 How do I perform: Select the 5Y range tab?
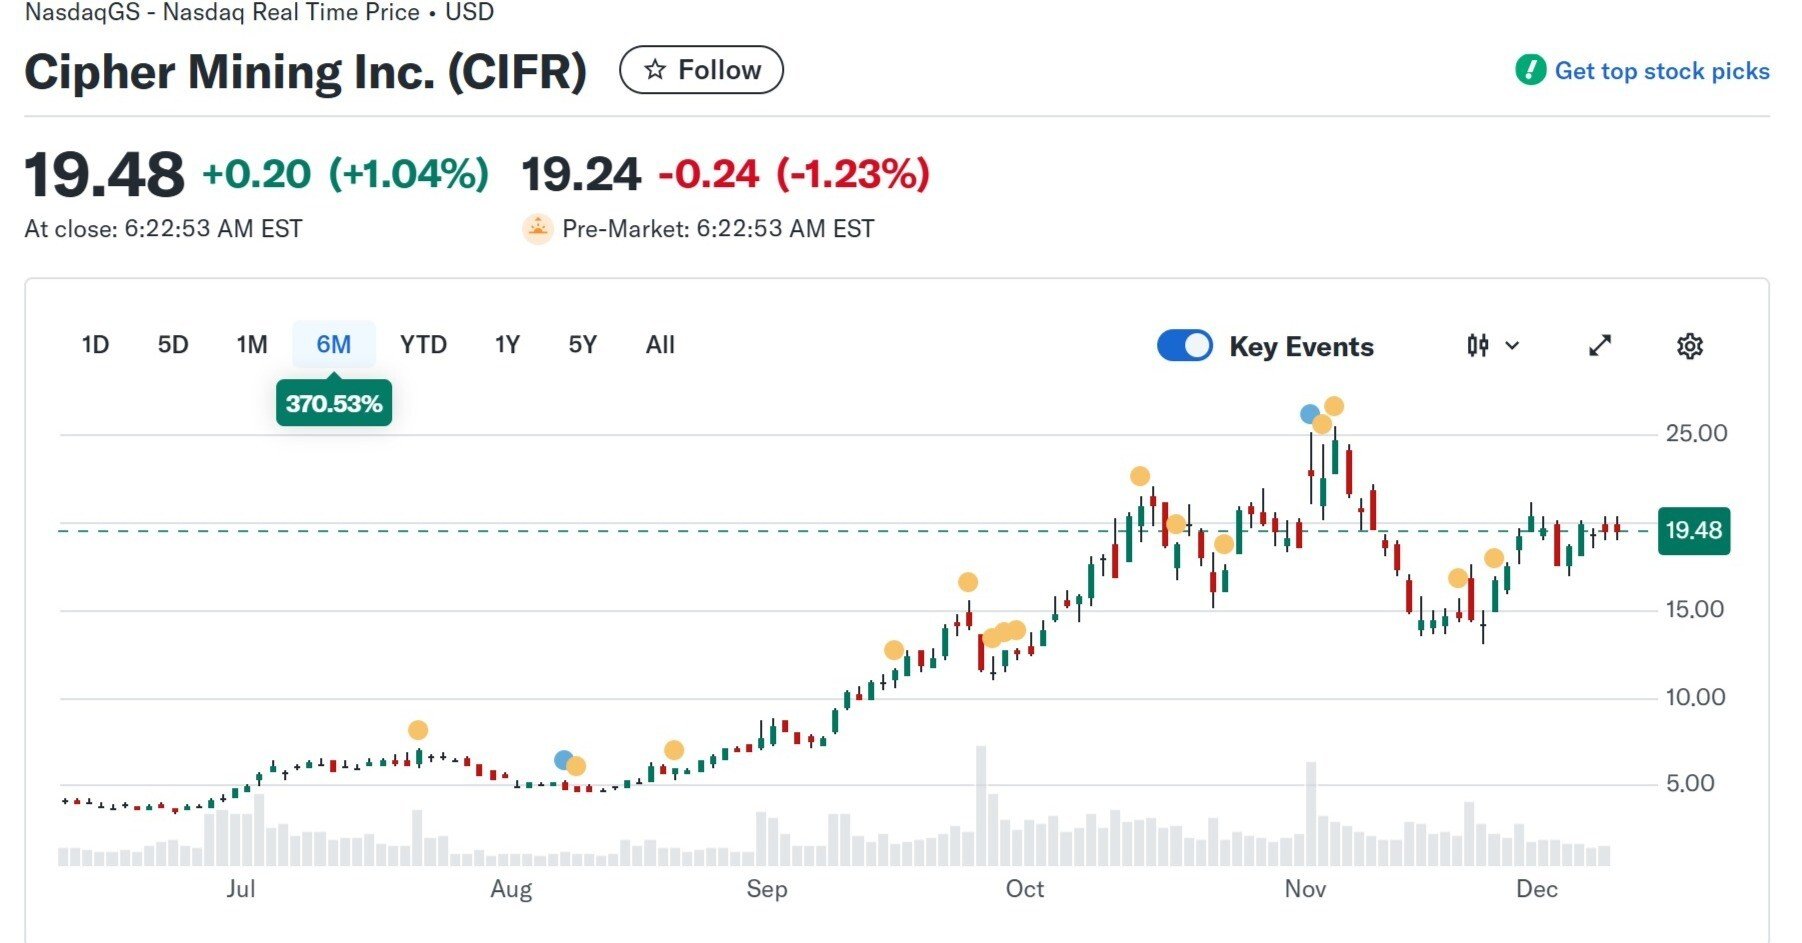tap(583, 344)
